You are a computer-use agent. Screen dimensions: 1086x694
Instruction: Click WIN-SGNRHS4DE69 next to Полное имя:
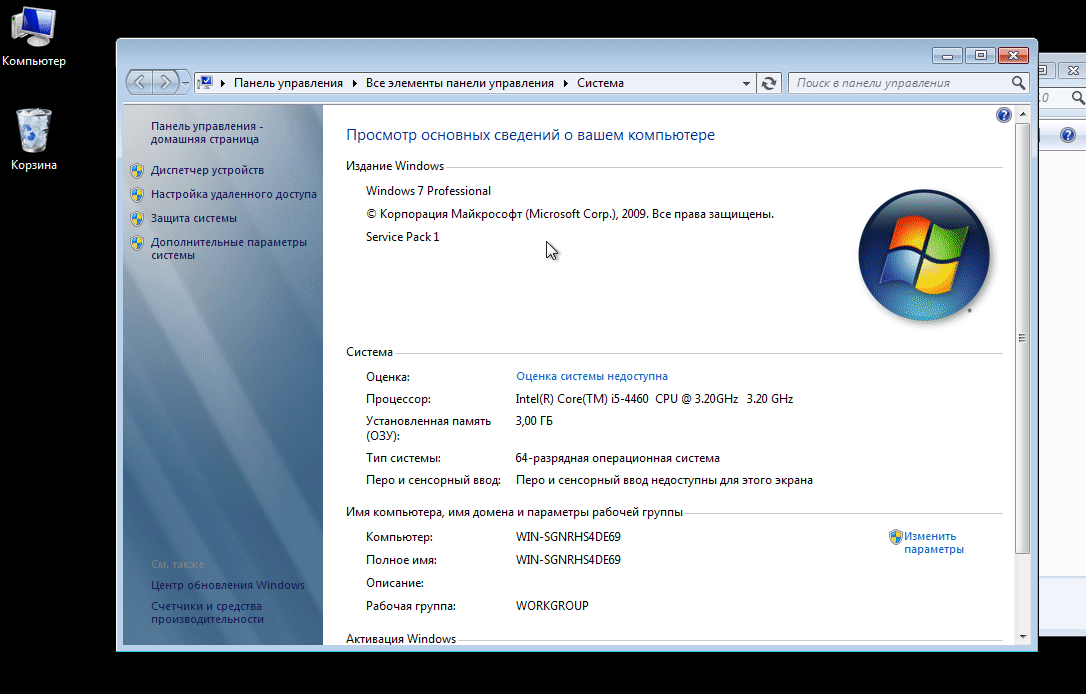[568, 560]
